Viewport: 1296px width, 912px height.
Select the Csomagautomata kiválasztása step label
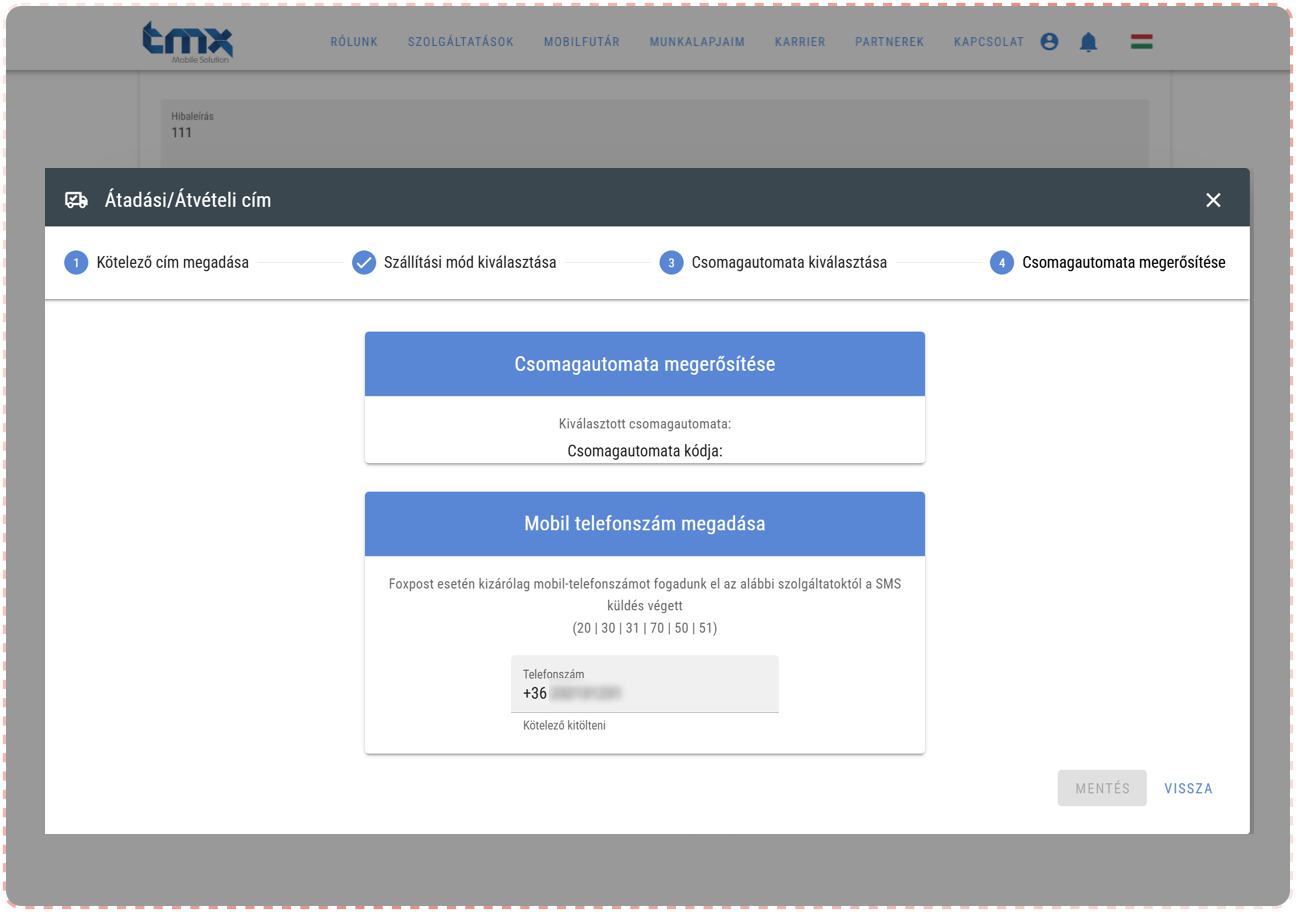pyautogui.click(x=789, y=263)
